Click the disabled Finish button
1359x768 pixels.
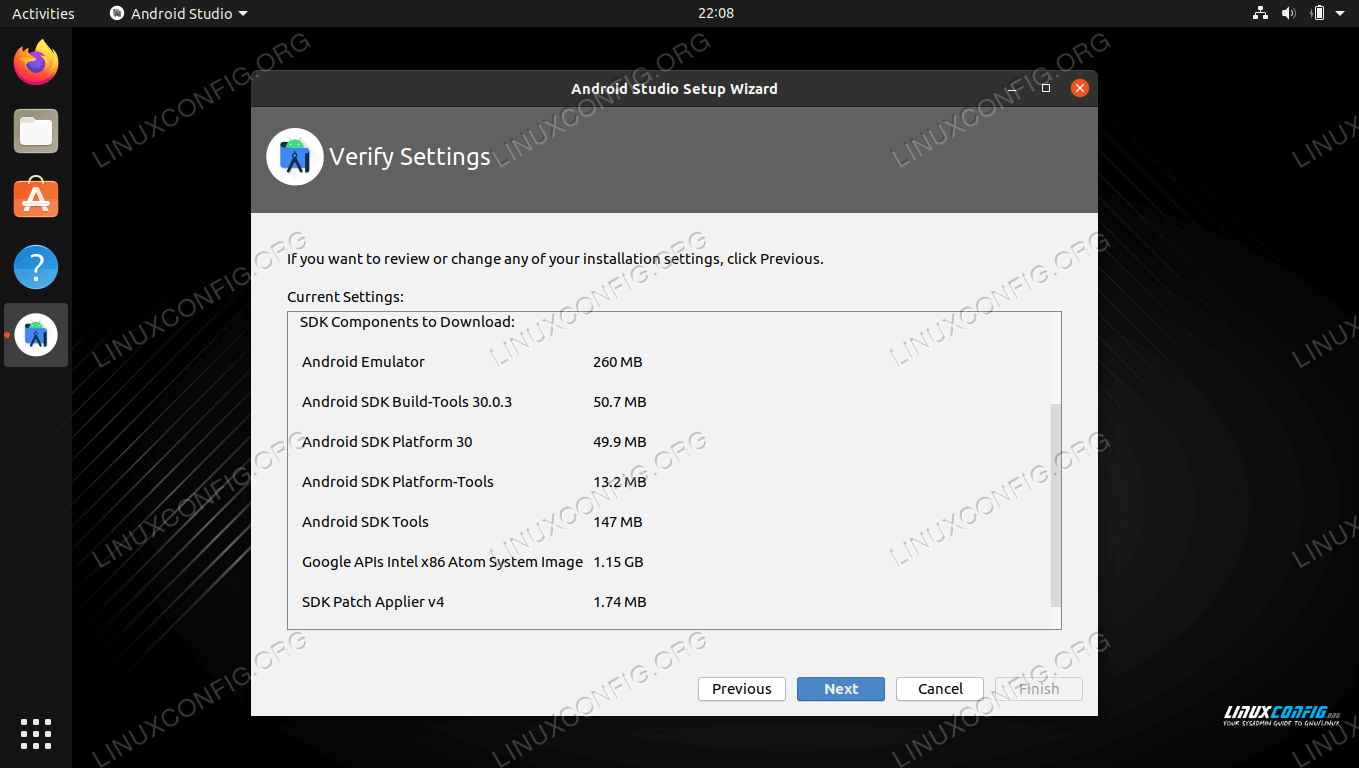(x=1039, y=689)
